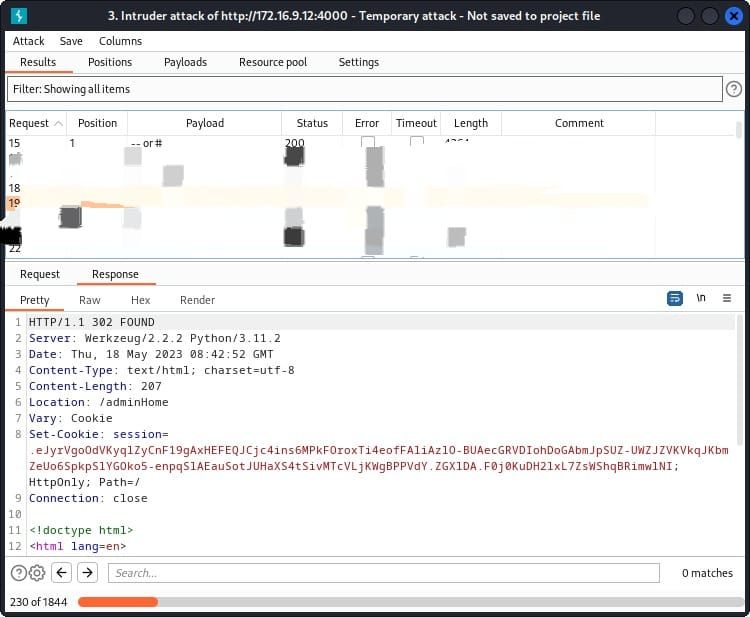
Task: Click the '230 of 1844' progress text
Action: click(x=38, y=602)
